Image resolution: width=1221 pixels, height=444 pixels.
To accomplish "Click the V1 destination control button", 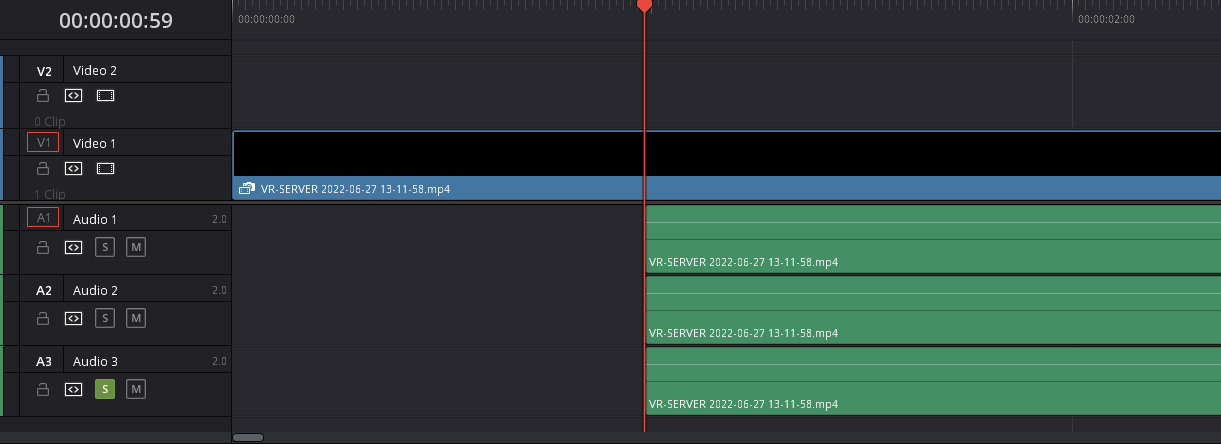I will (43, 142).
